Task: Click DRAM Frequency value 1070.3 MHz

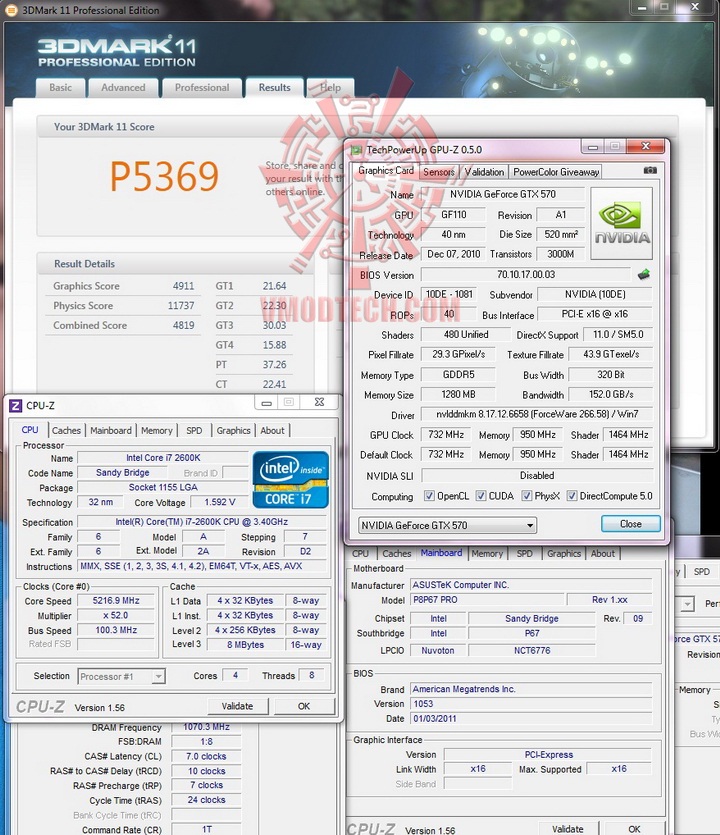Action: point(206,727)
